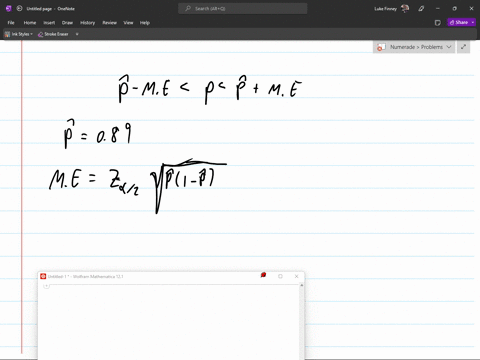Click the 'Untitled page - OneNote' title
Viewport: 480px width, 360px height.
click(51, 9)
